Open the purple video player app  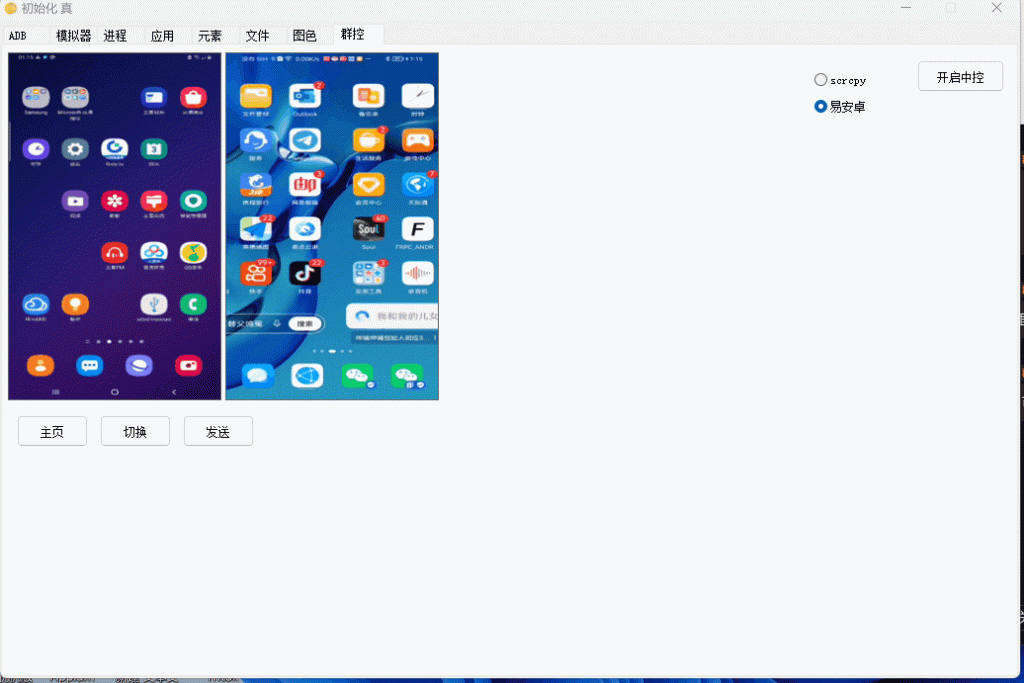[75, 201]
